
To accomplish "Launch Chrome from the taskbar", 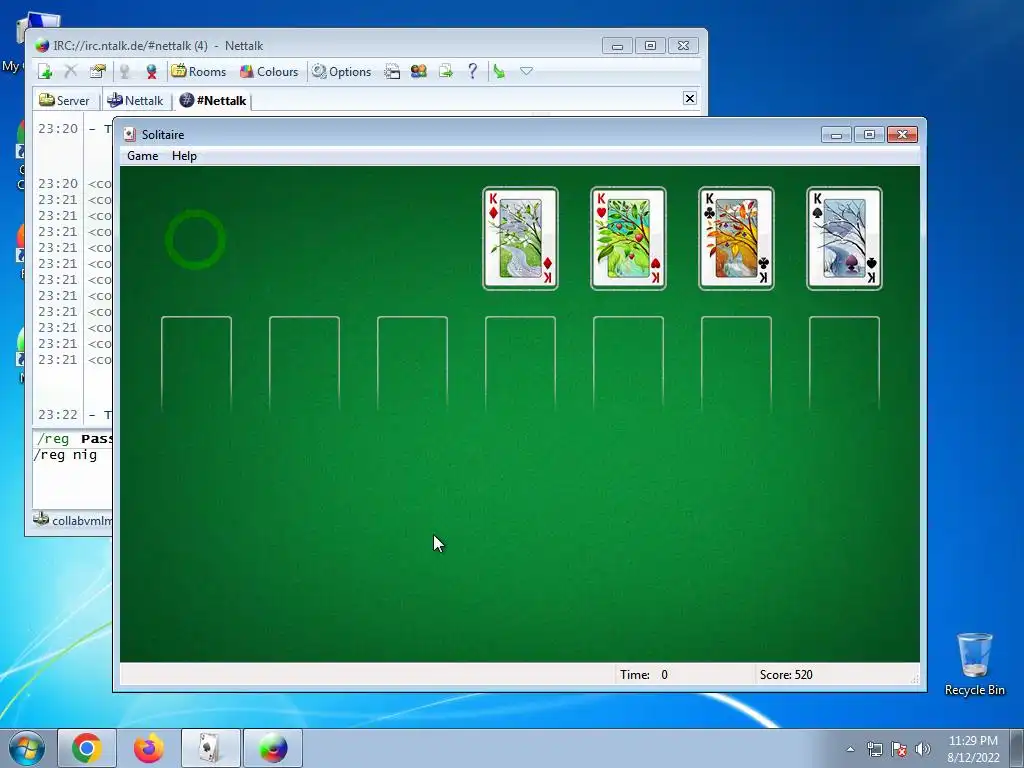I will (x=87, y=748).
